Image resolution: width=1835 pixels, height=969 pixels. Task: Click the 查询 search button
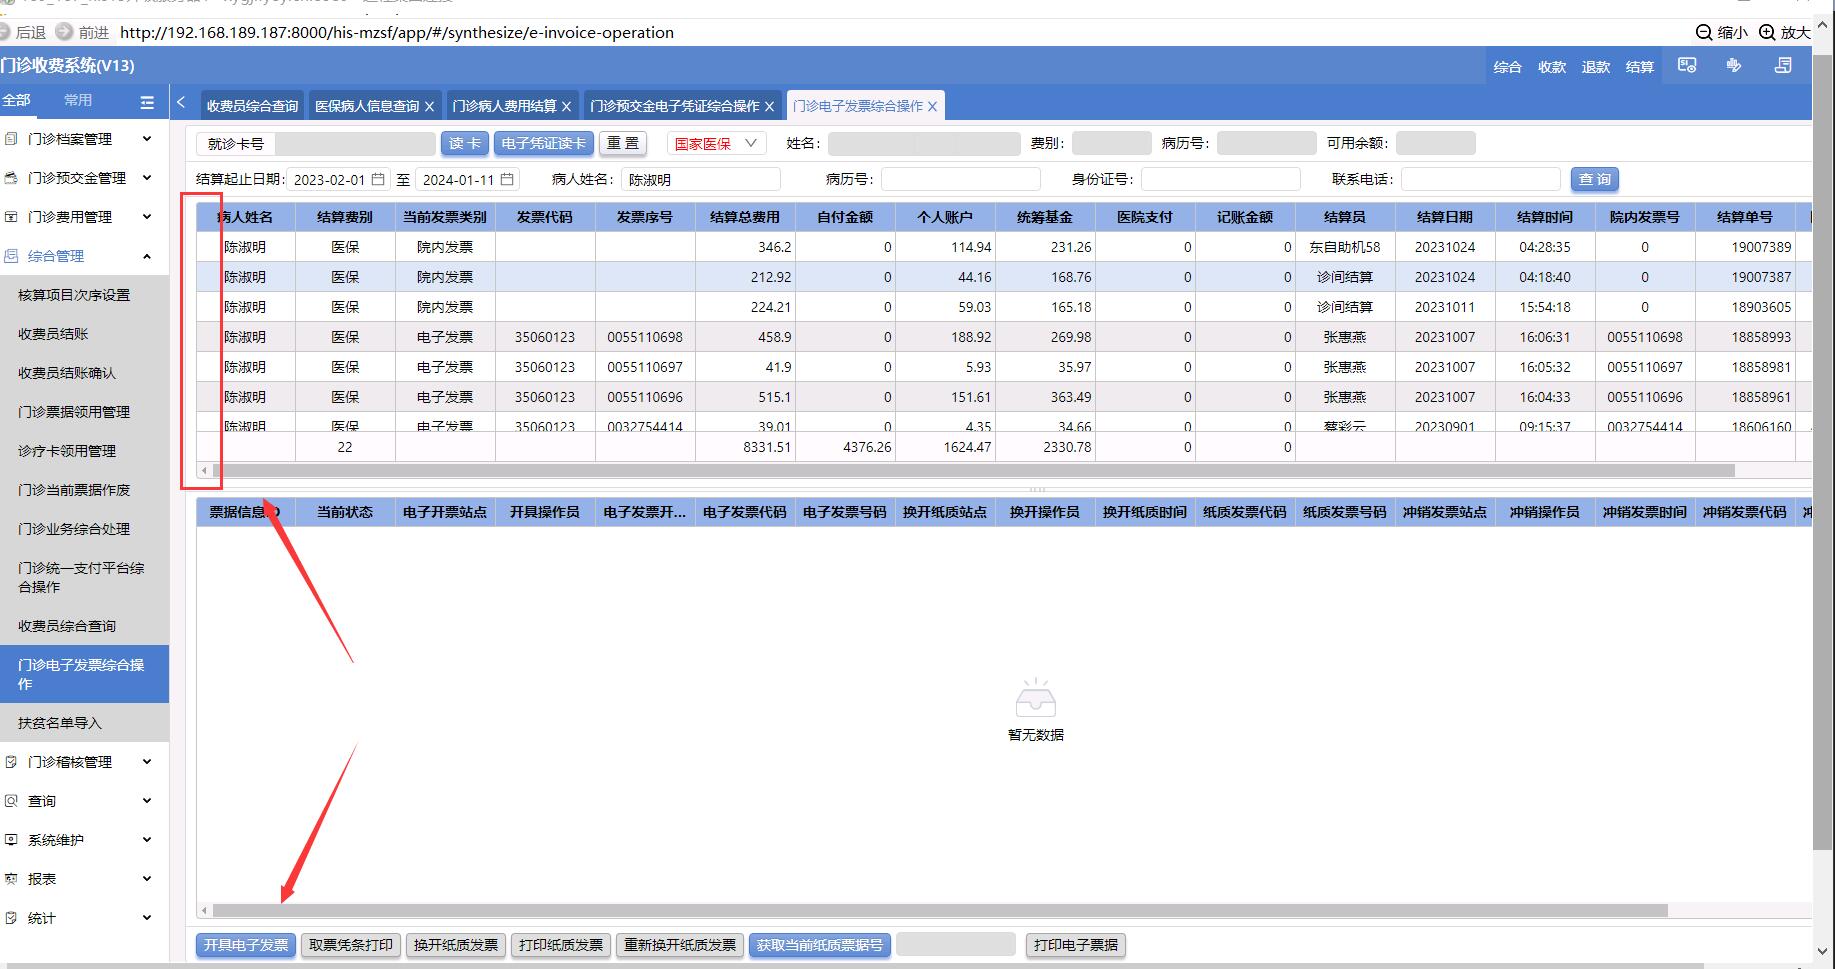[1594, 180]
